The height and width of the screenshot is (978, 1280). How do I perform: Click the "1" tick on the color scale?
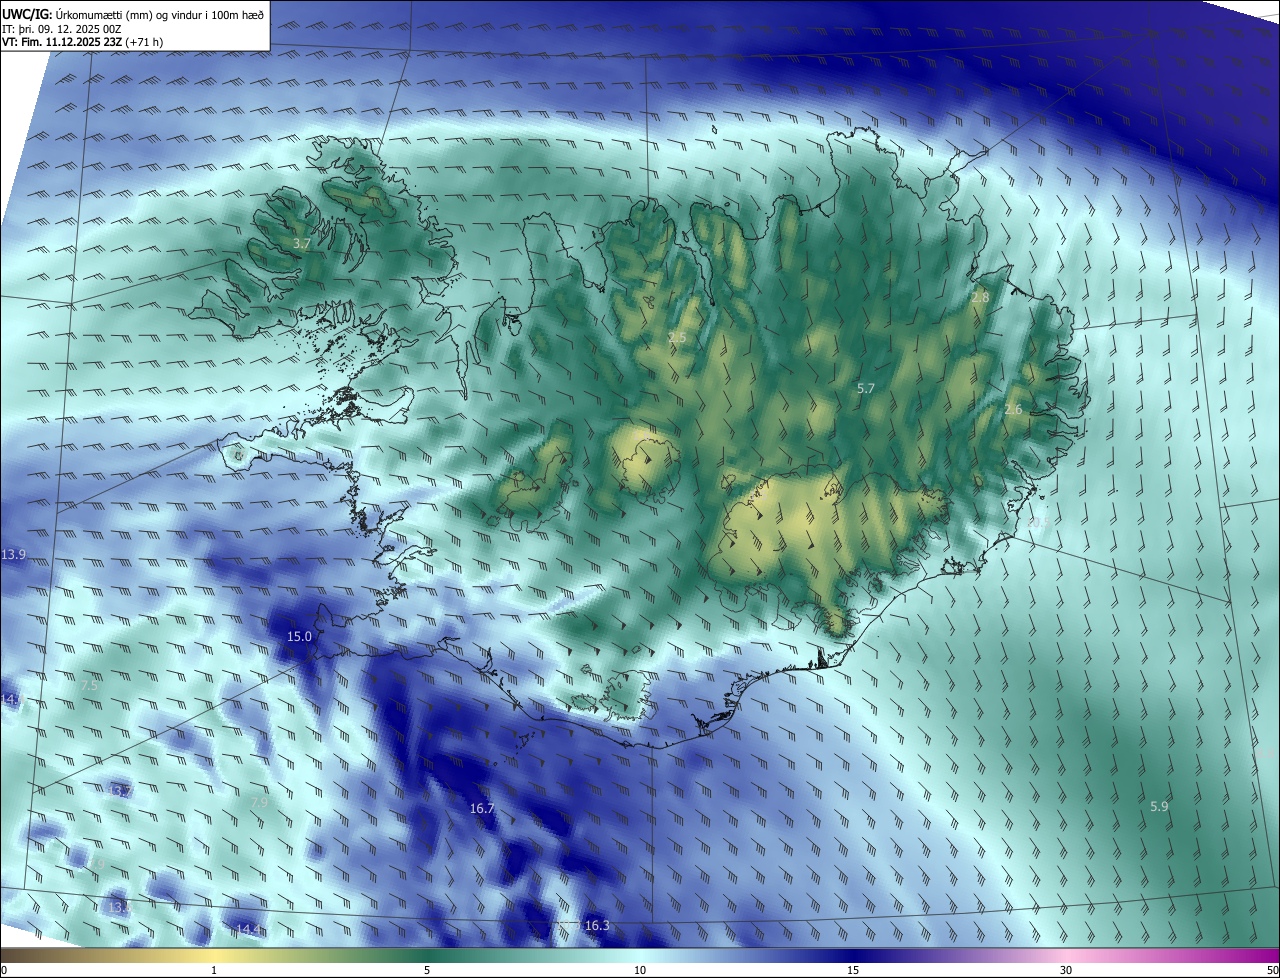tap(214, 970)
